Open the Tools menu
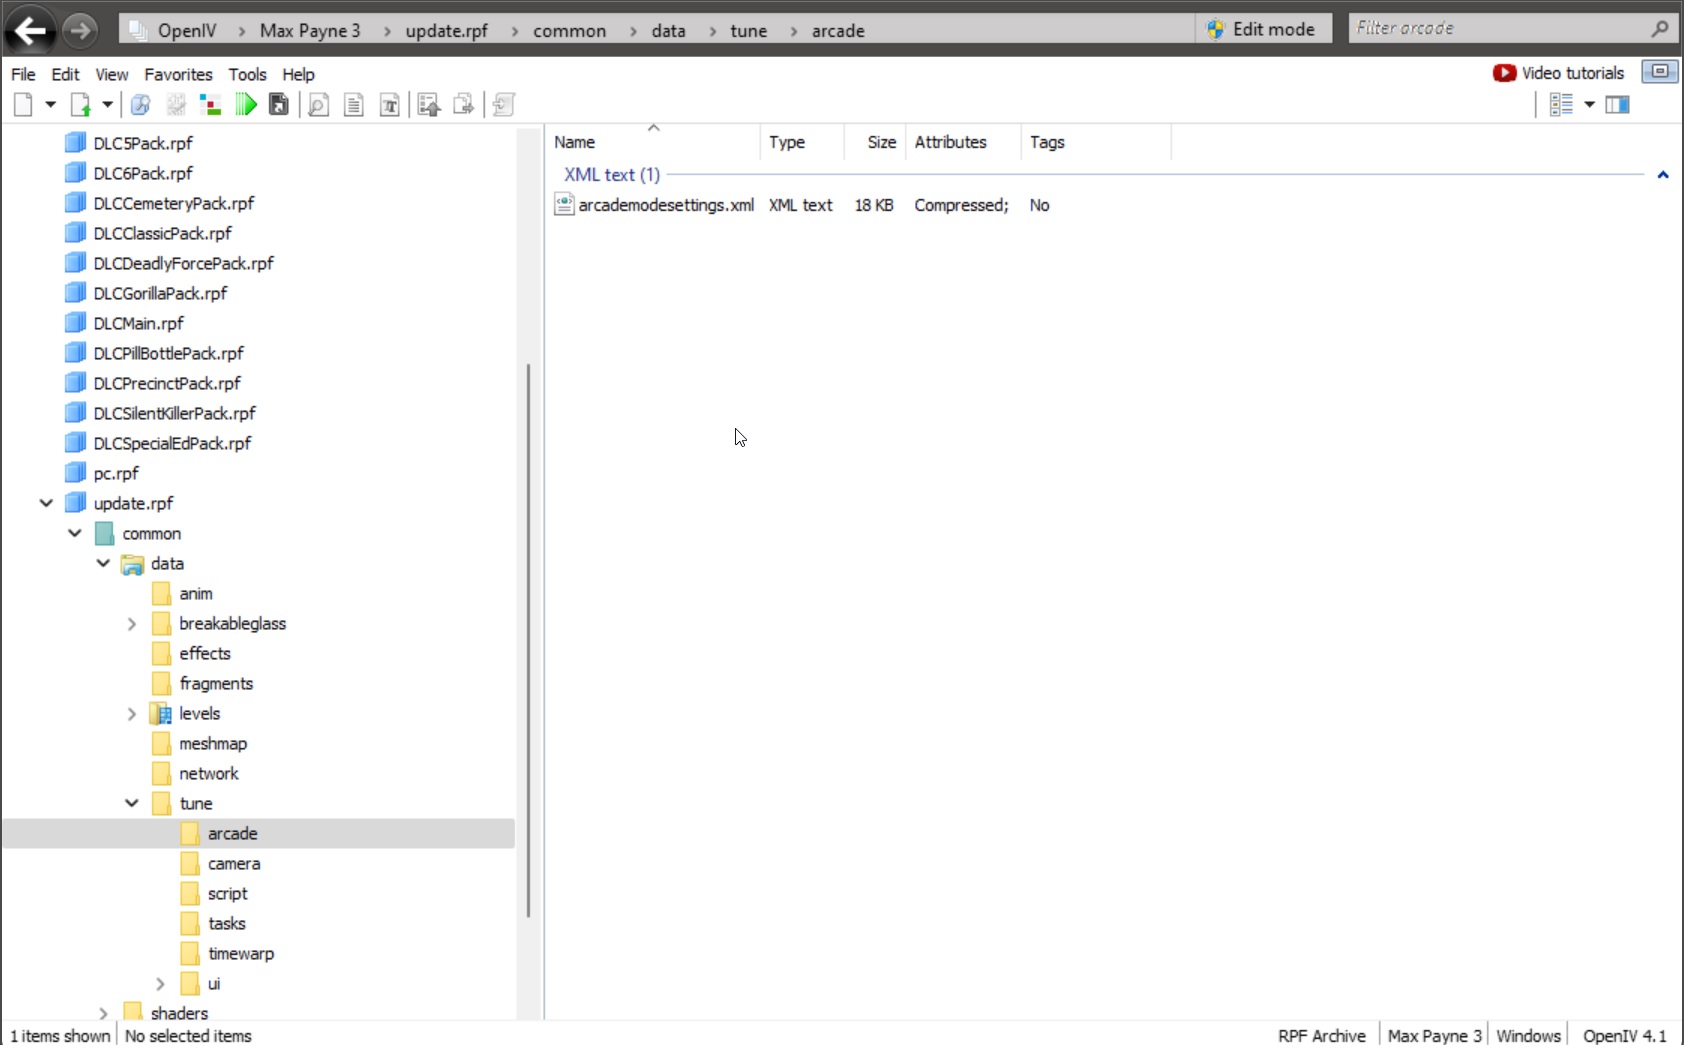Image resolution: width=1684 pixels, height=1049 pixels. click(x=247, y=74)
